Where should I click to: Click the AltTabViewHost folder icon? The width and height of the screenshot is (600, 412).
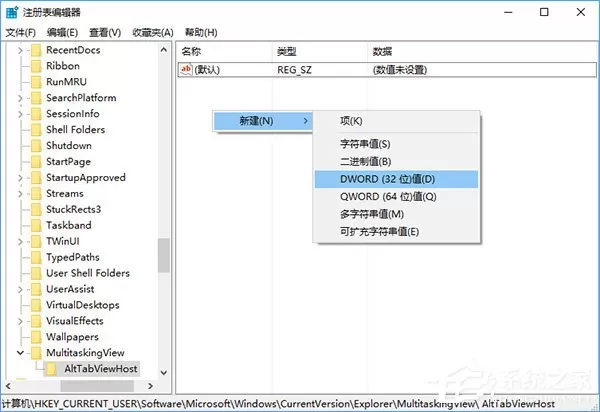51,369
